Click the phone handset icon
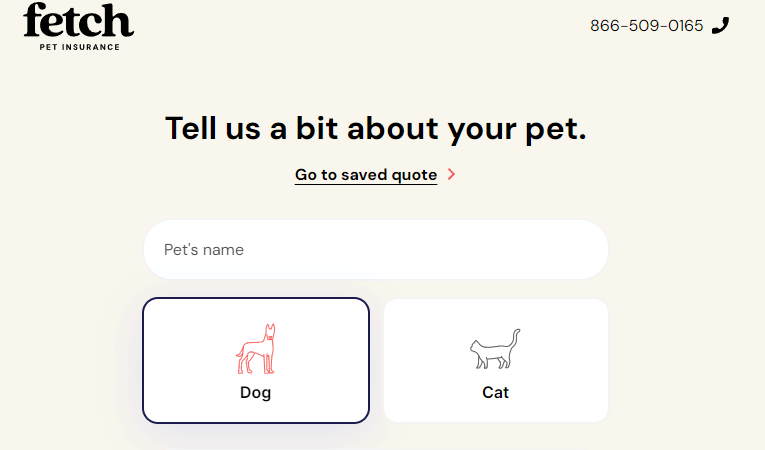The width and height of the screenshot is (765, 450). [x=720, y=25]
